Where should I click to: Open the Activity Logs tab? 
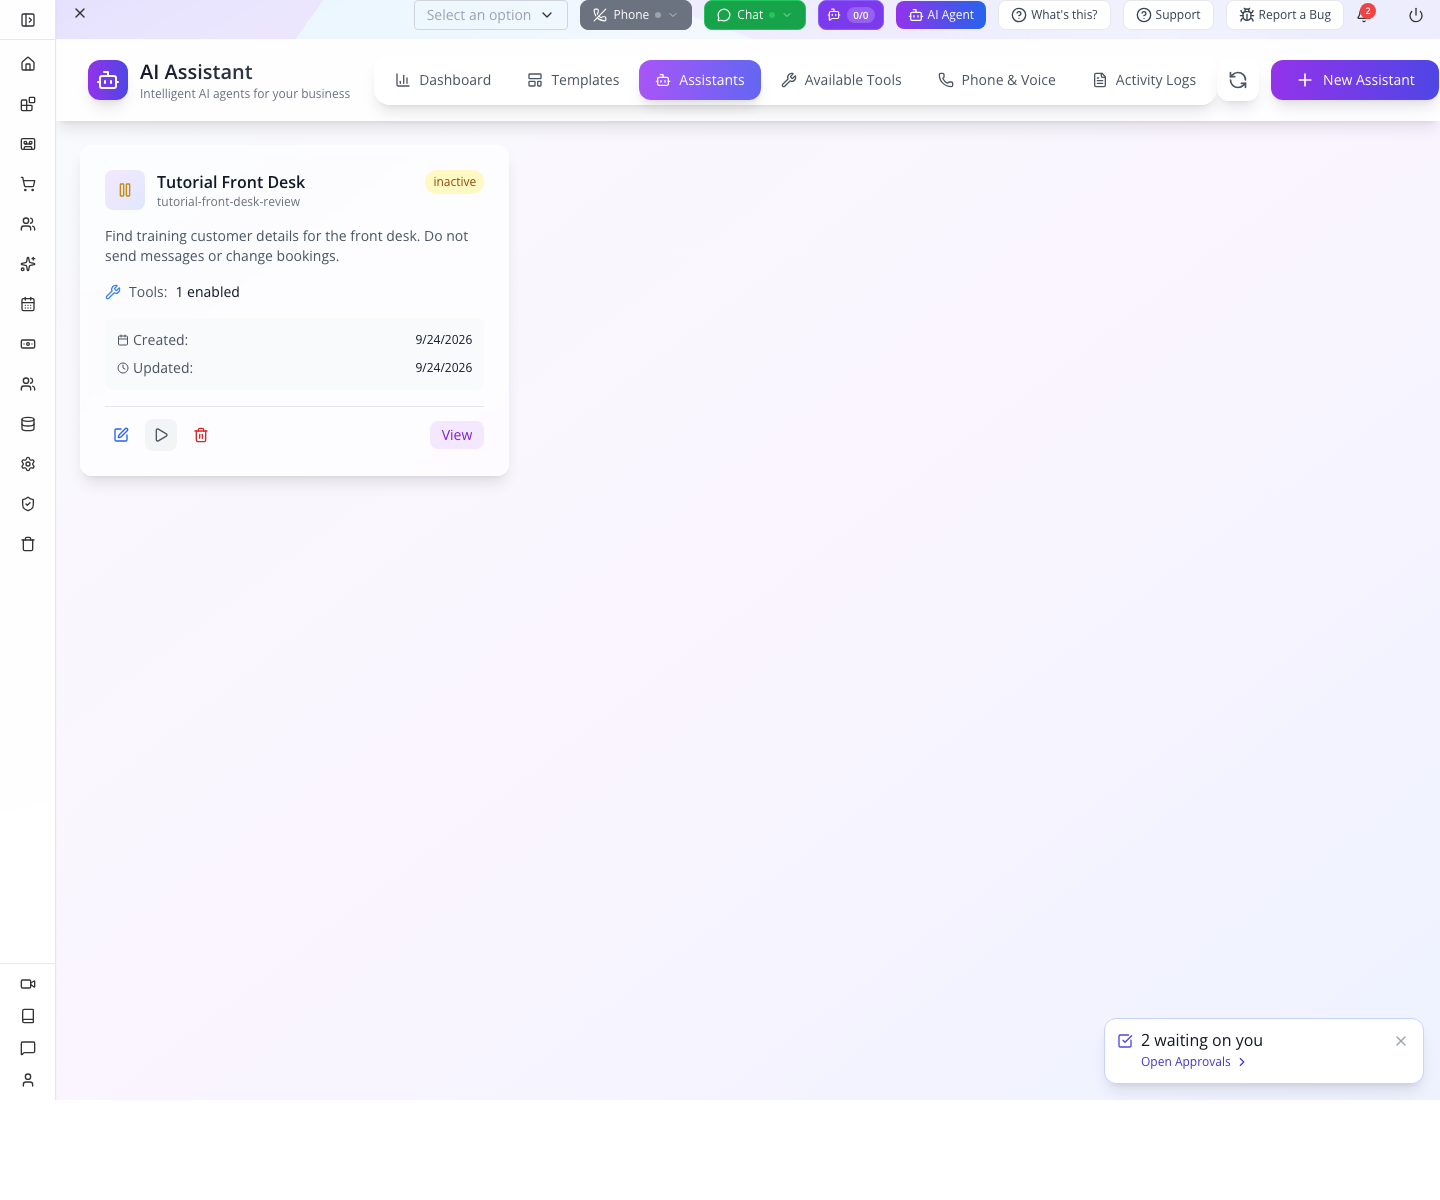click(x=1144, y=80)
